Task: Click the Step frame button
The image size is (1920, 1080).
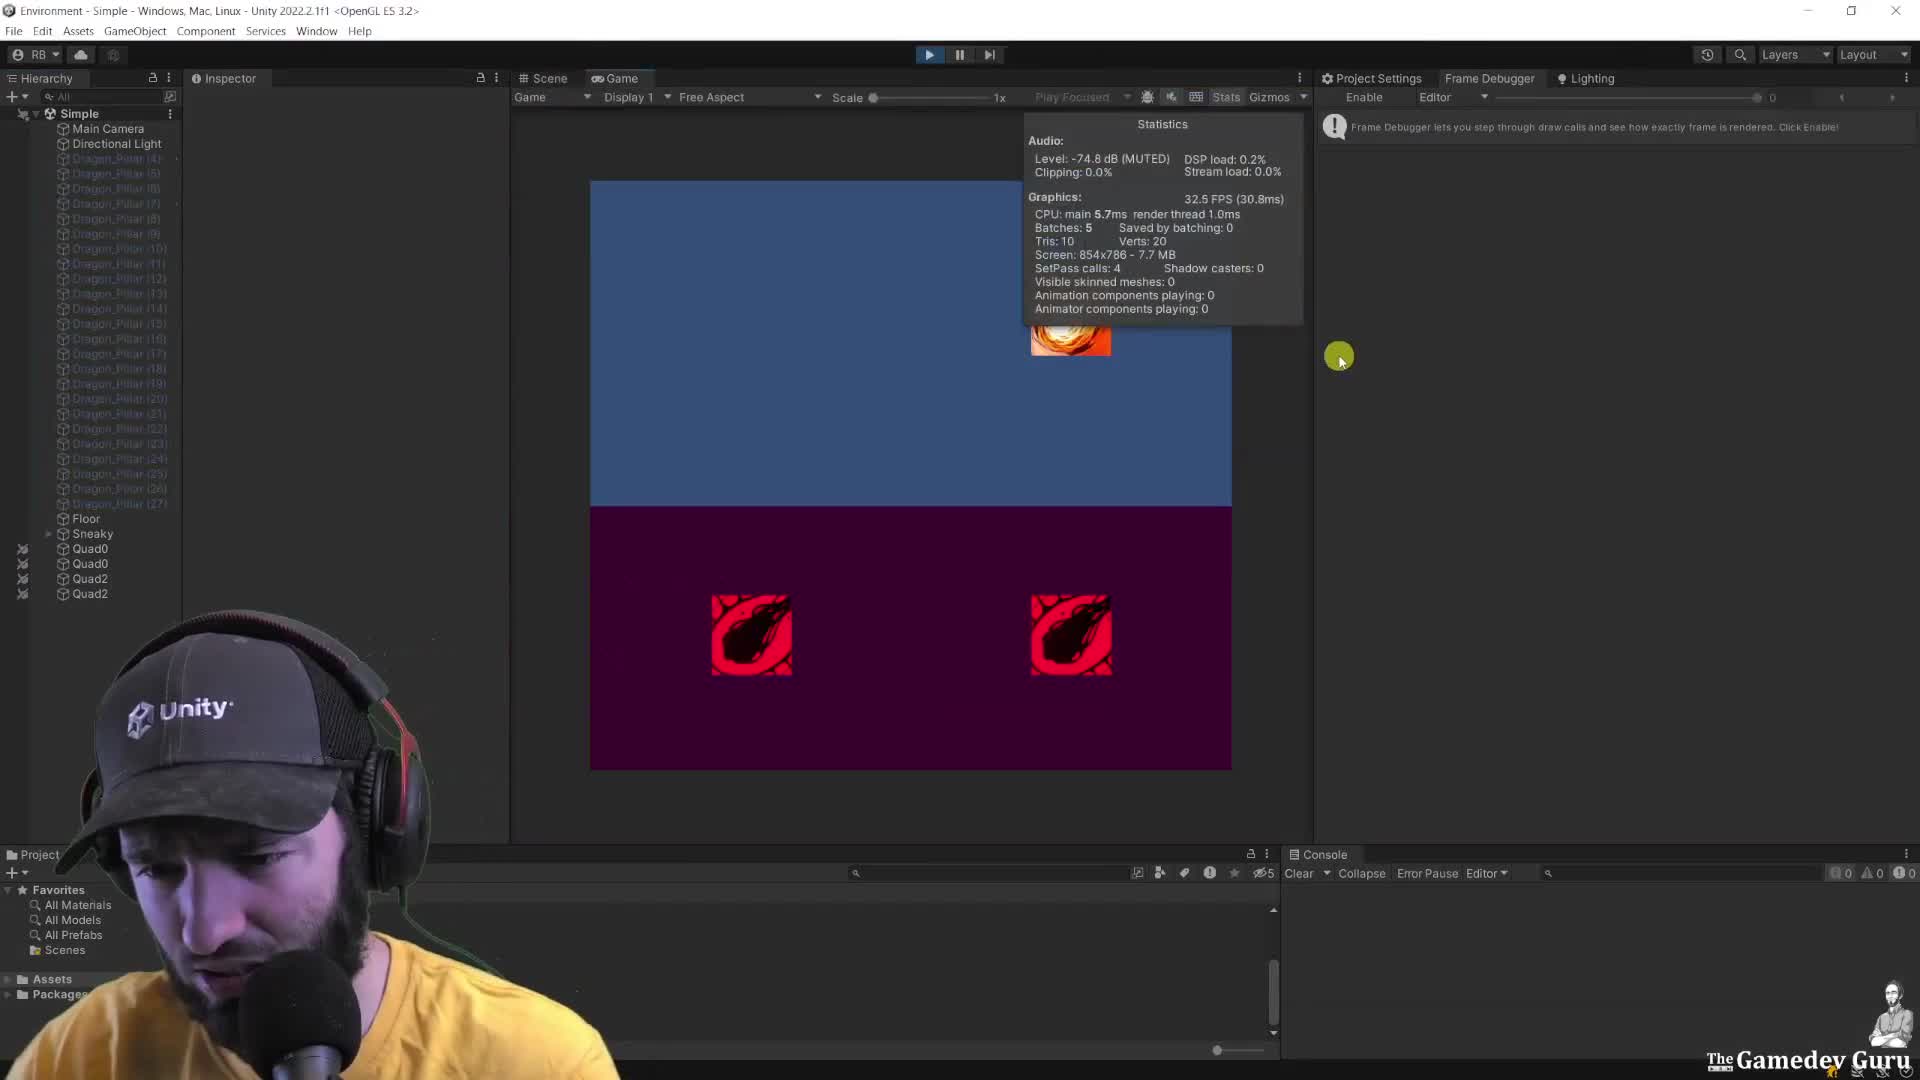Action: click(x=989, y=54)
